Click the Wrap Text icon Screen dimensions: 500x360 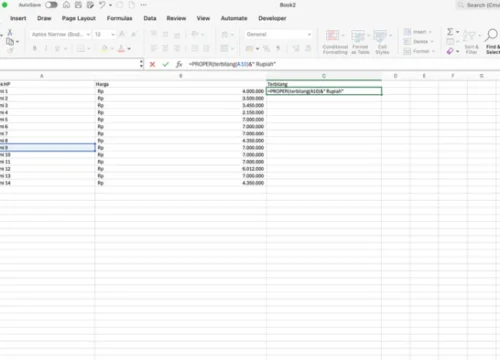(x=225, y=34)
